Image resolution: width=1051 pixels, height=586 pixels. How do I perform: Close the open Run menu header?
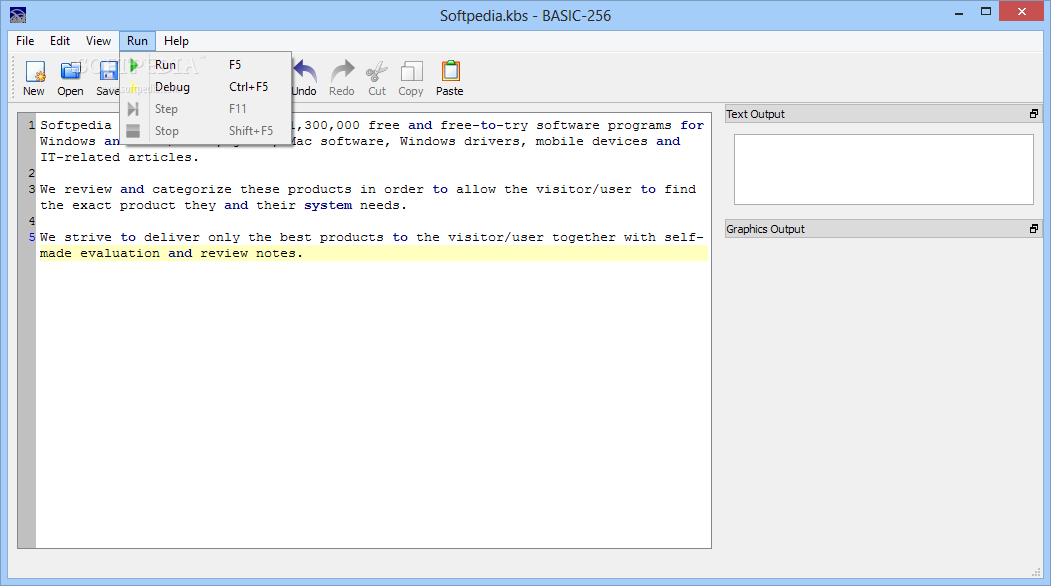pyautogui.click(x=137, y=41)
